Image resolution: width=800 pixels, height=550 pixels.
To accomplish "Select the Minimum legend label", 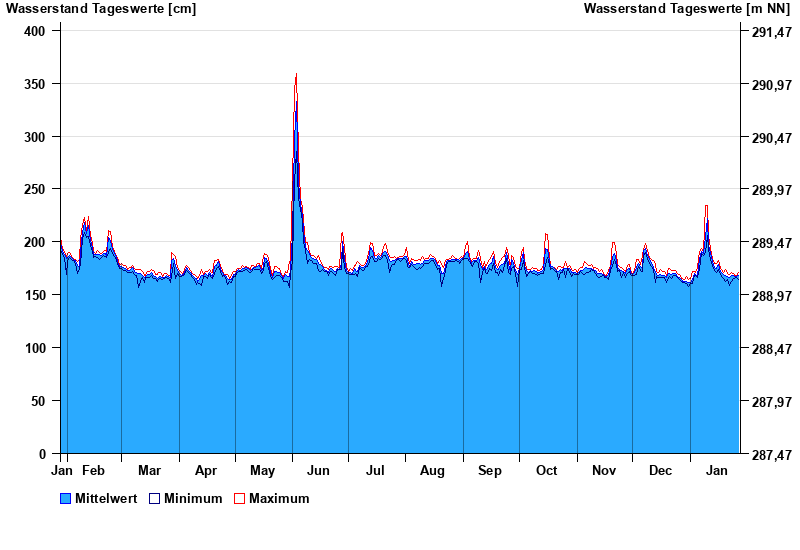I will click(193, 499).
